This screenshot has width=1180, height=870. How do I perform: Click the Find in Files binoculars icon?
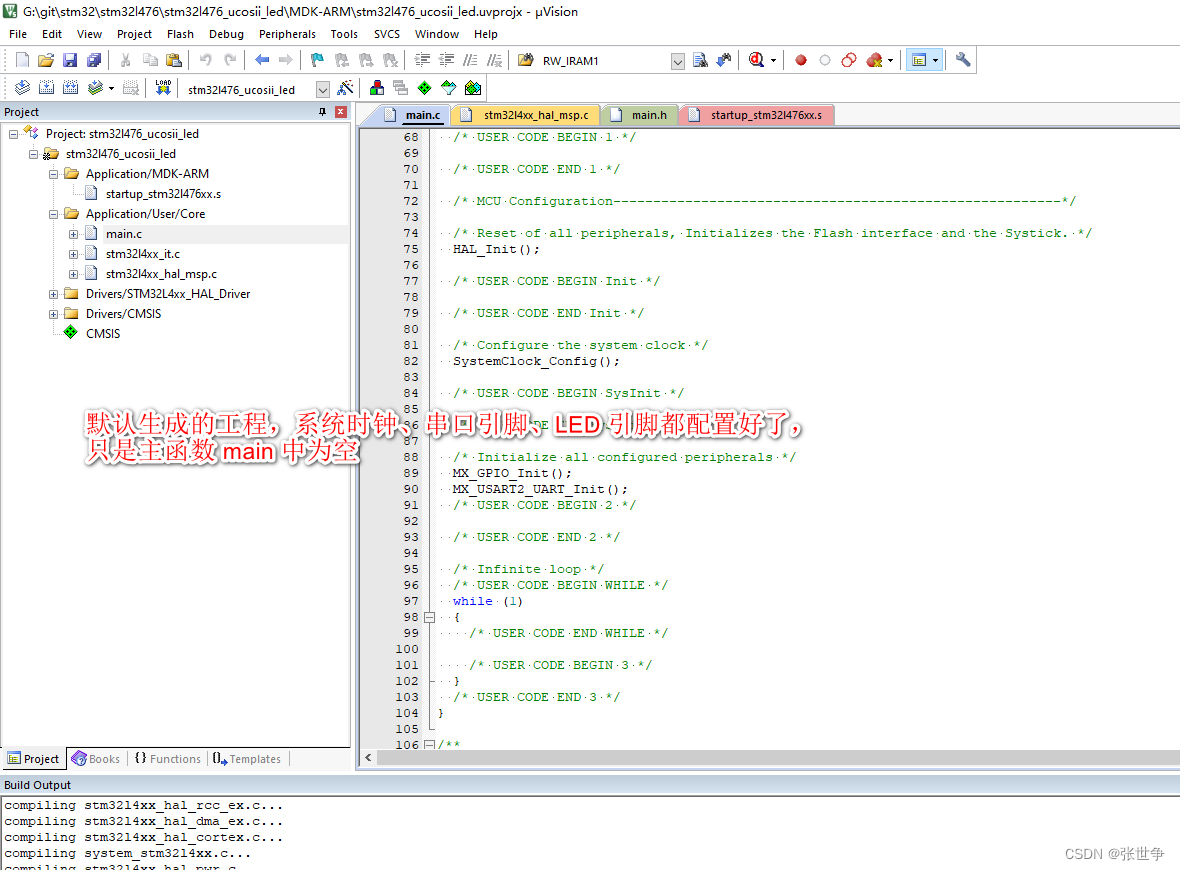coord(698,59)
